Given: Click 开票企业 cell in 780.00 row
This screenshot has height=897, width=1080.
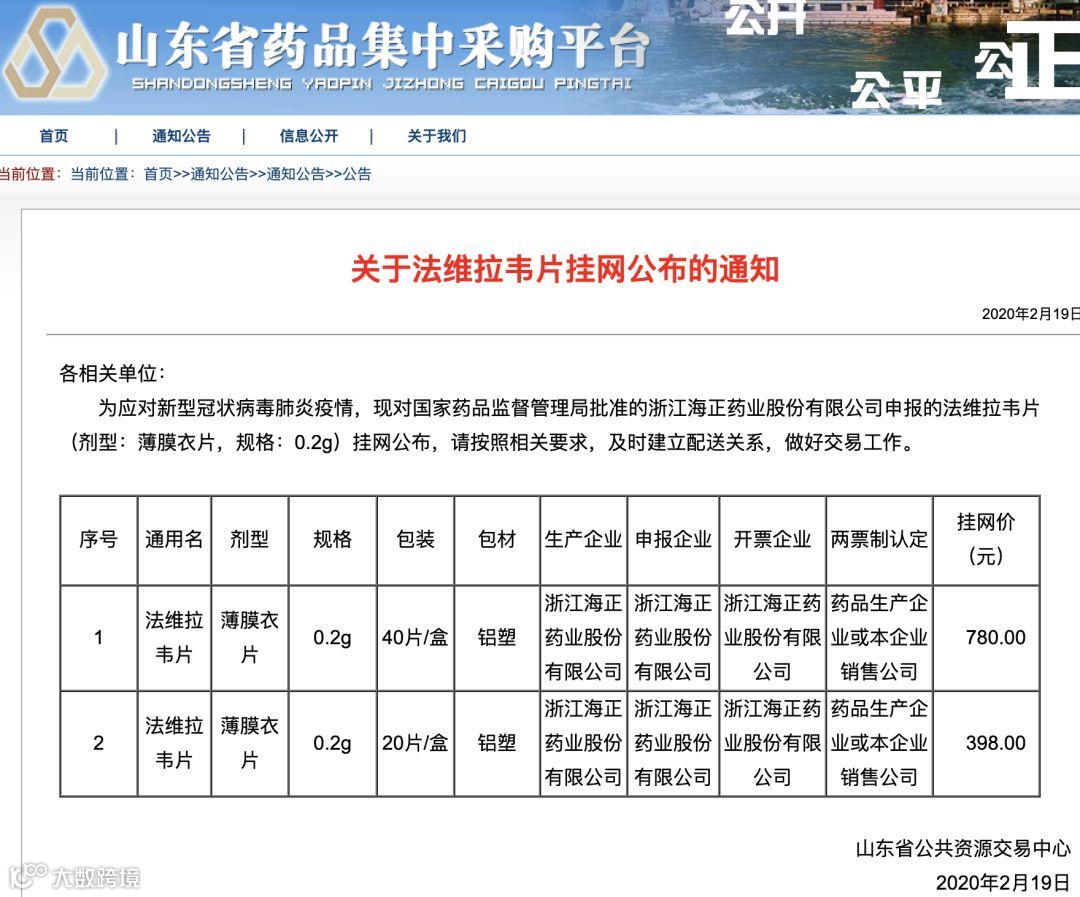Looking at the screenshot, I should tap(772, 638).
